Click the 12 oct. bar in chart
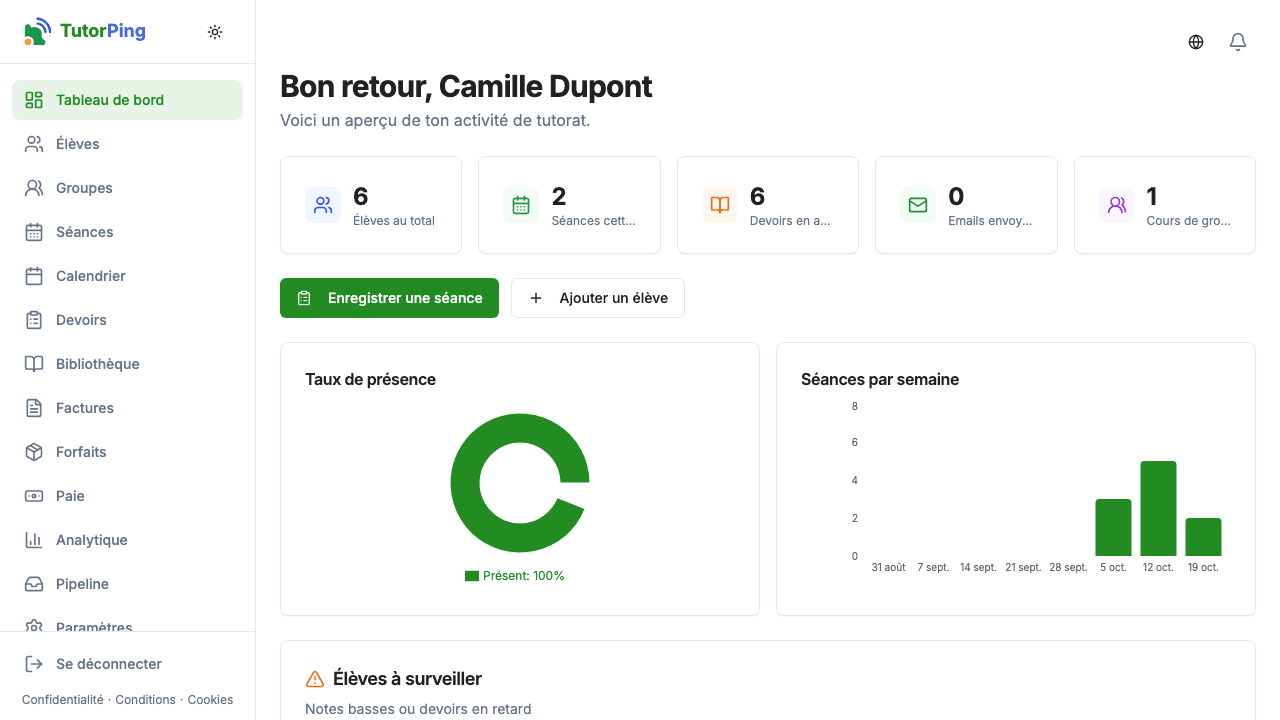 [1158, 508]
